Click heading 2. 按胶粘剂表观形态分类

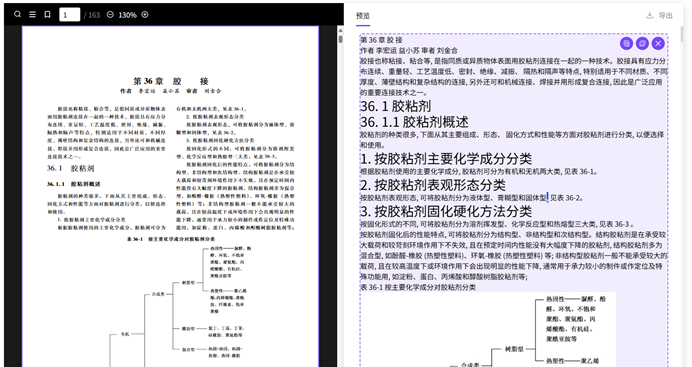click(433, 185)
